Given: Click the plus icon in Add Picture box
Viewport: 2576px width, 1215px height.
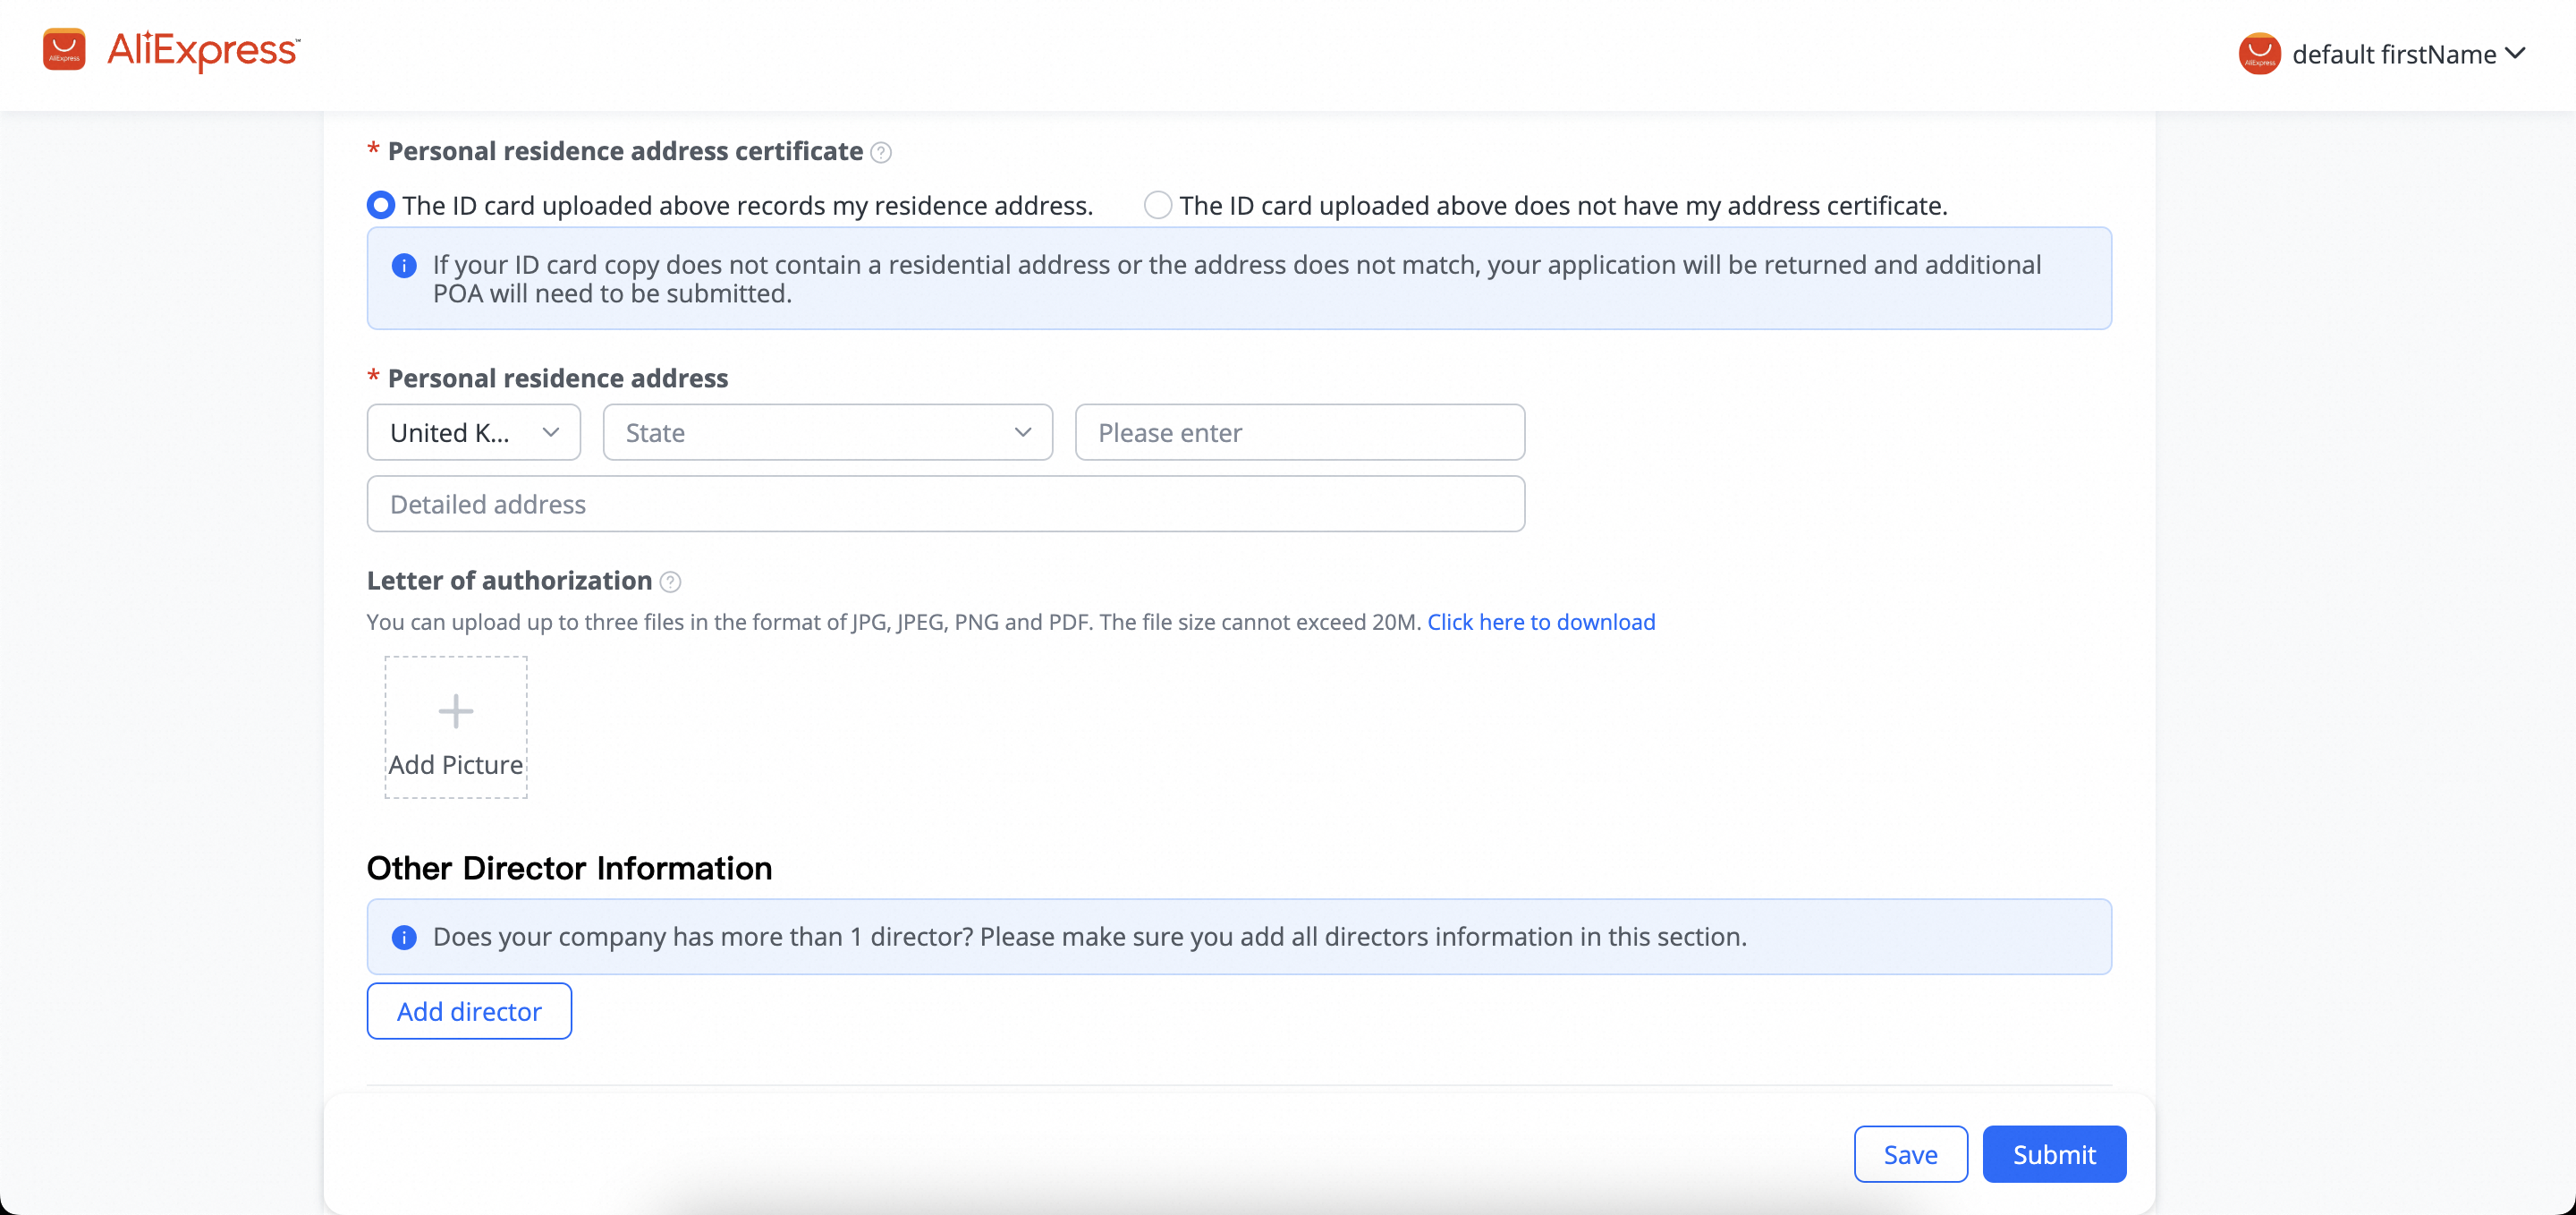Looking at the screenshot, I should click(x=456, y=711).
